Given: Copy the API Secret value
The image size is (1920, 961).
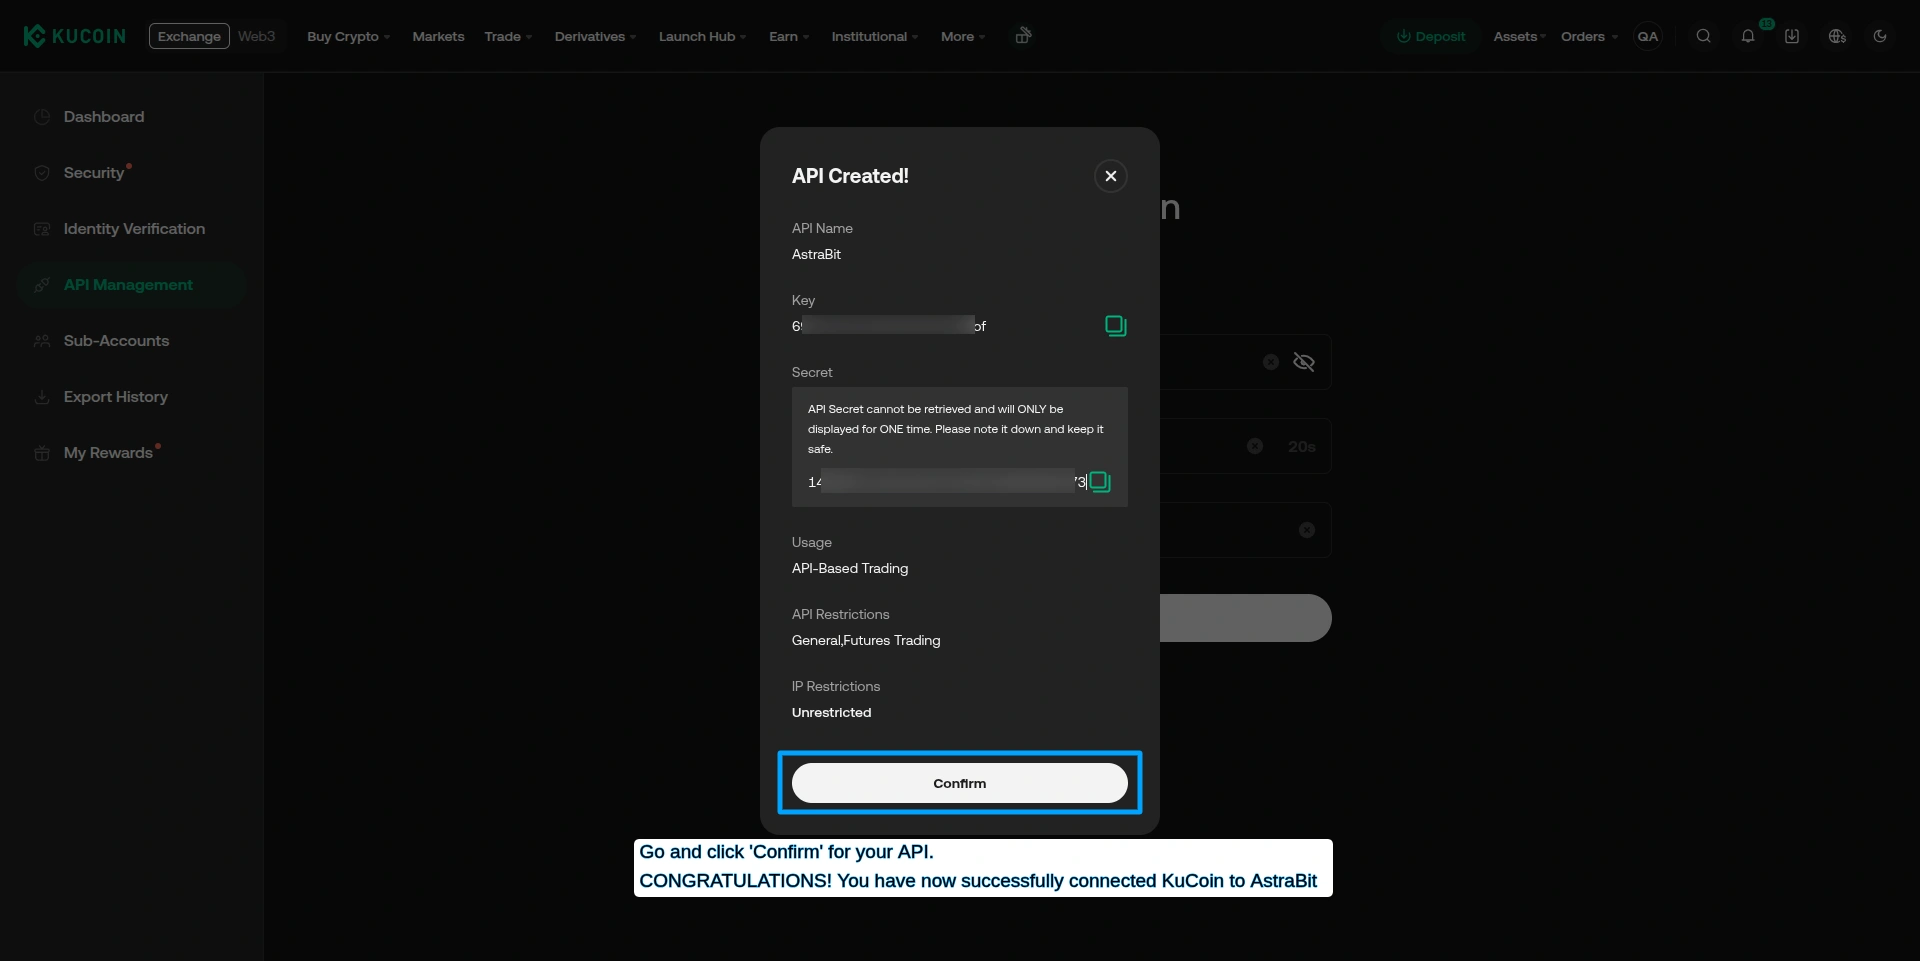Looking at the screenshot, I should click(1100, 482).
